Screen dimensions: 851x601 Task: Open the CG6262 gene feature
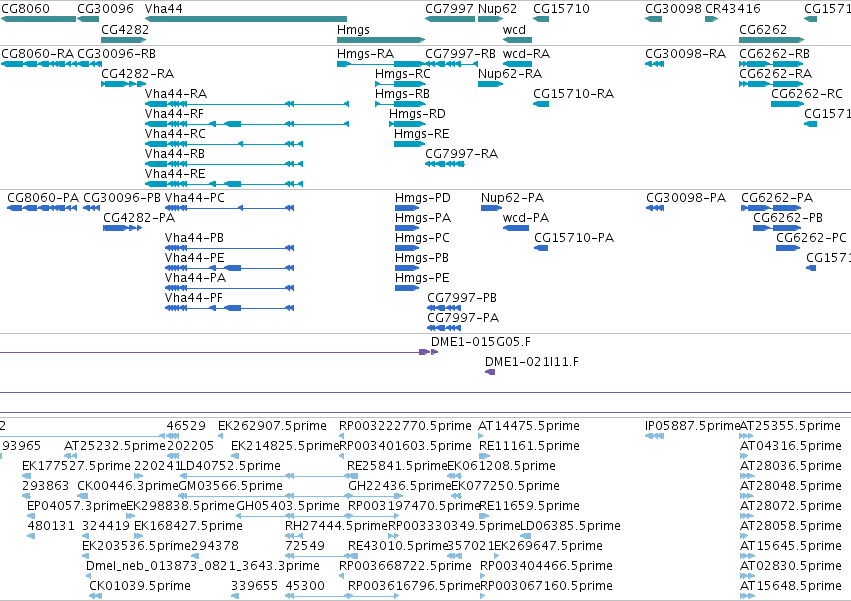(x=771, y=40)
